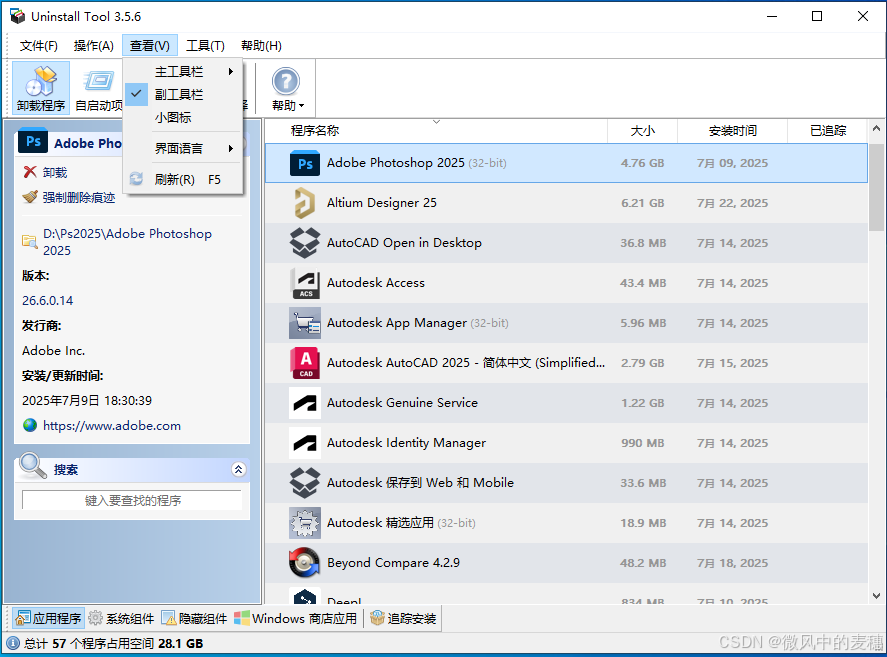Expand the 界面语言 submenu
This screenshot has width=887, height=657.
[183, 149]
